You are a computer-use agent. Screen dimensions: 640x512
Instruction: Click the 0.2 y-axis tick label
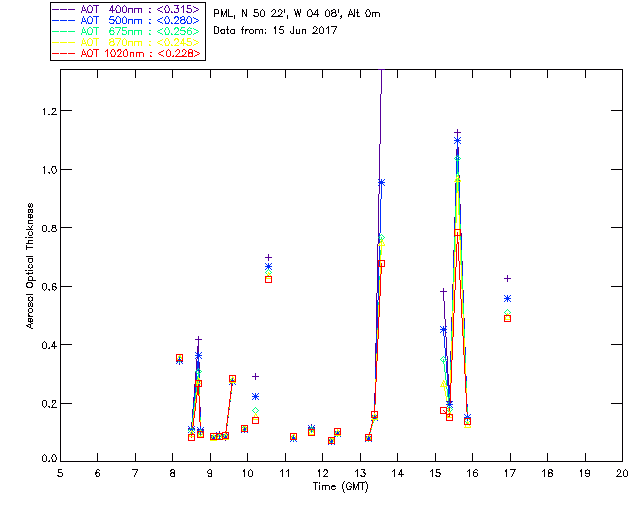[49, 404]
